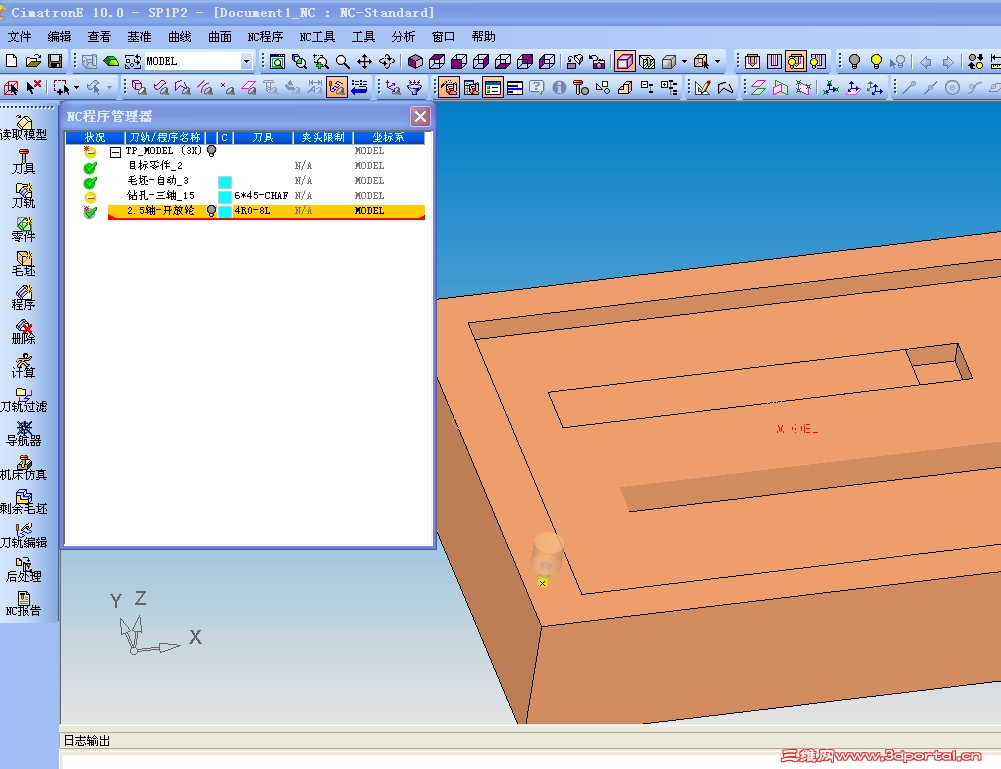Image resolution: width=1001 pixels, height=769 pixels.
Task: Click the measurement ruler icon at toolbar end
Action: click(995, 61)
